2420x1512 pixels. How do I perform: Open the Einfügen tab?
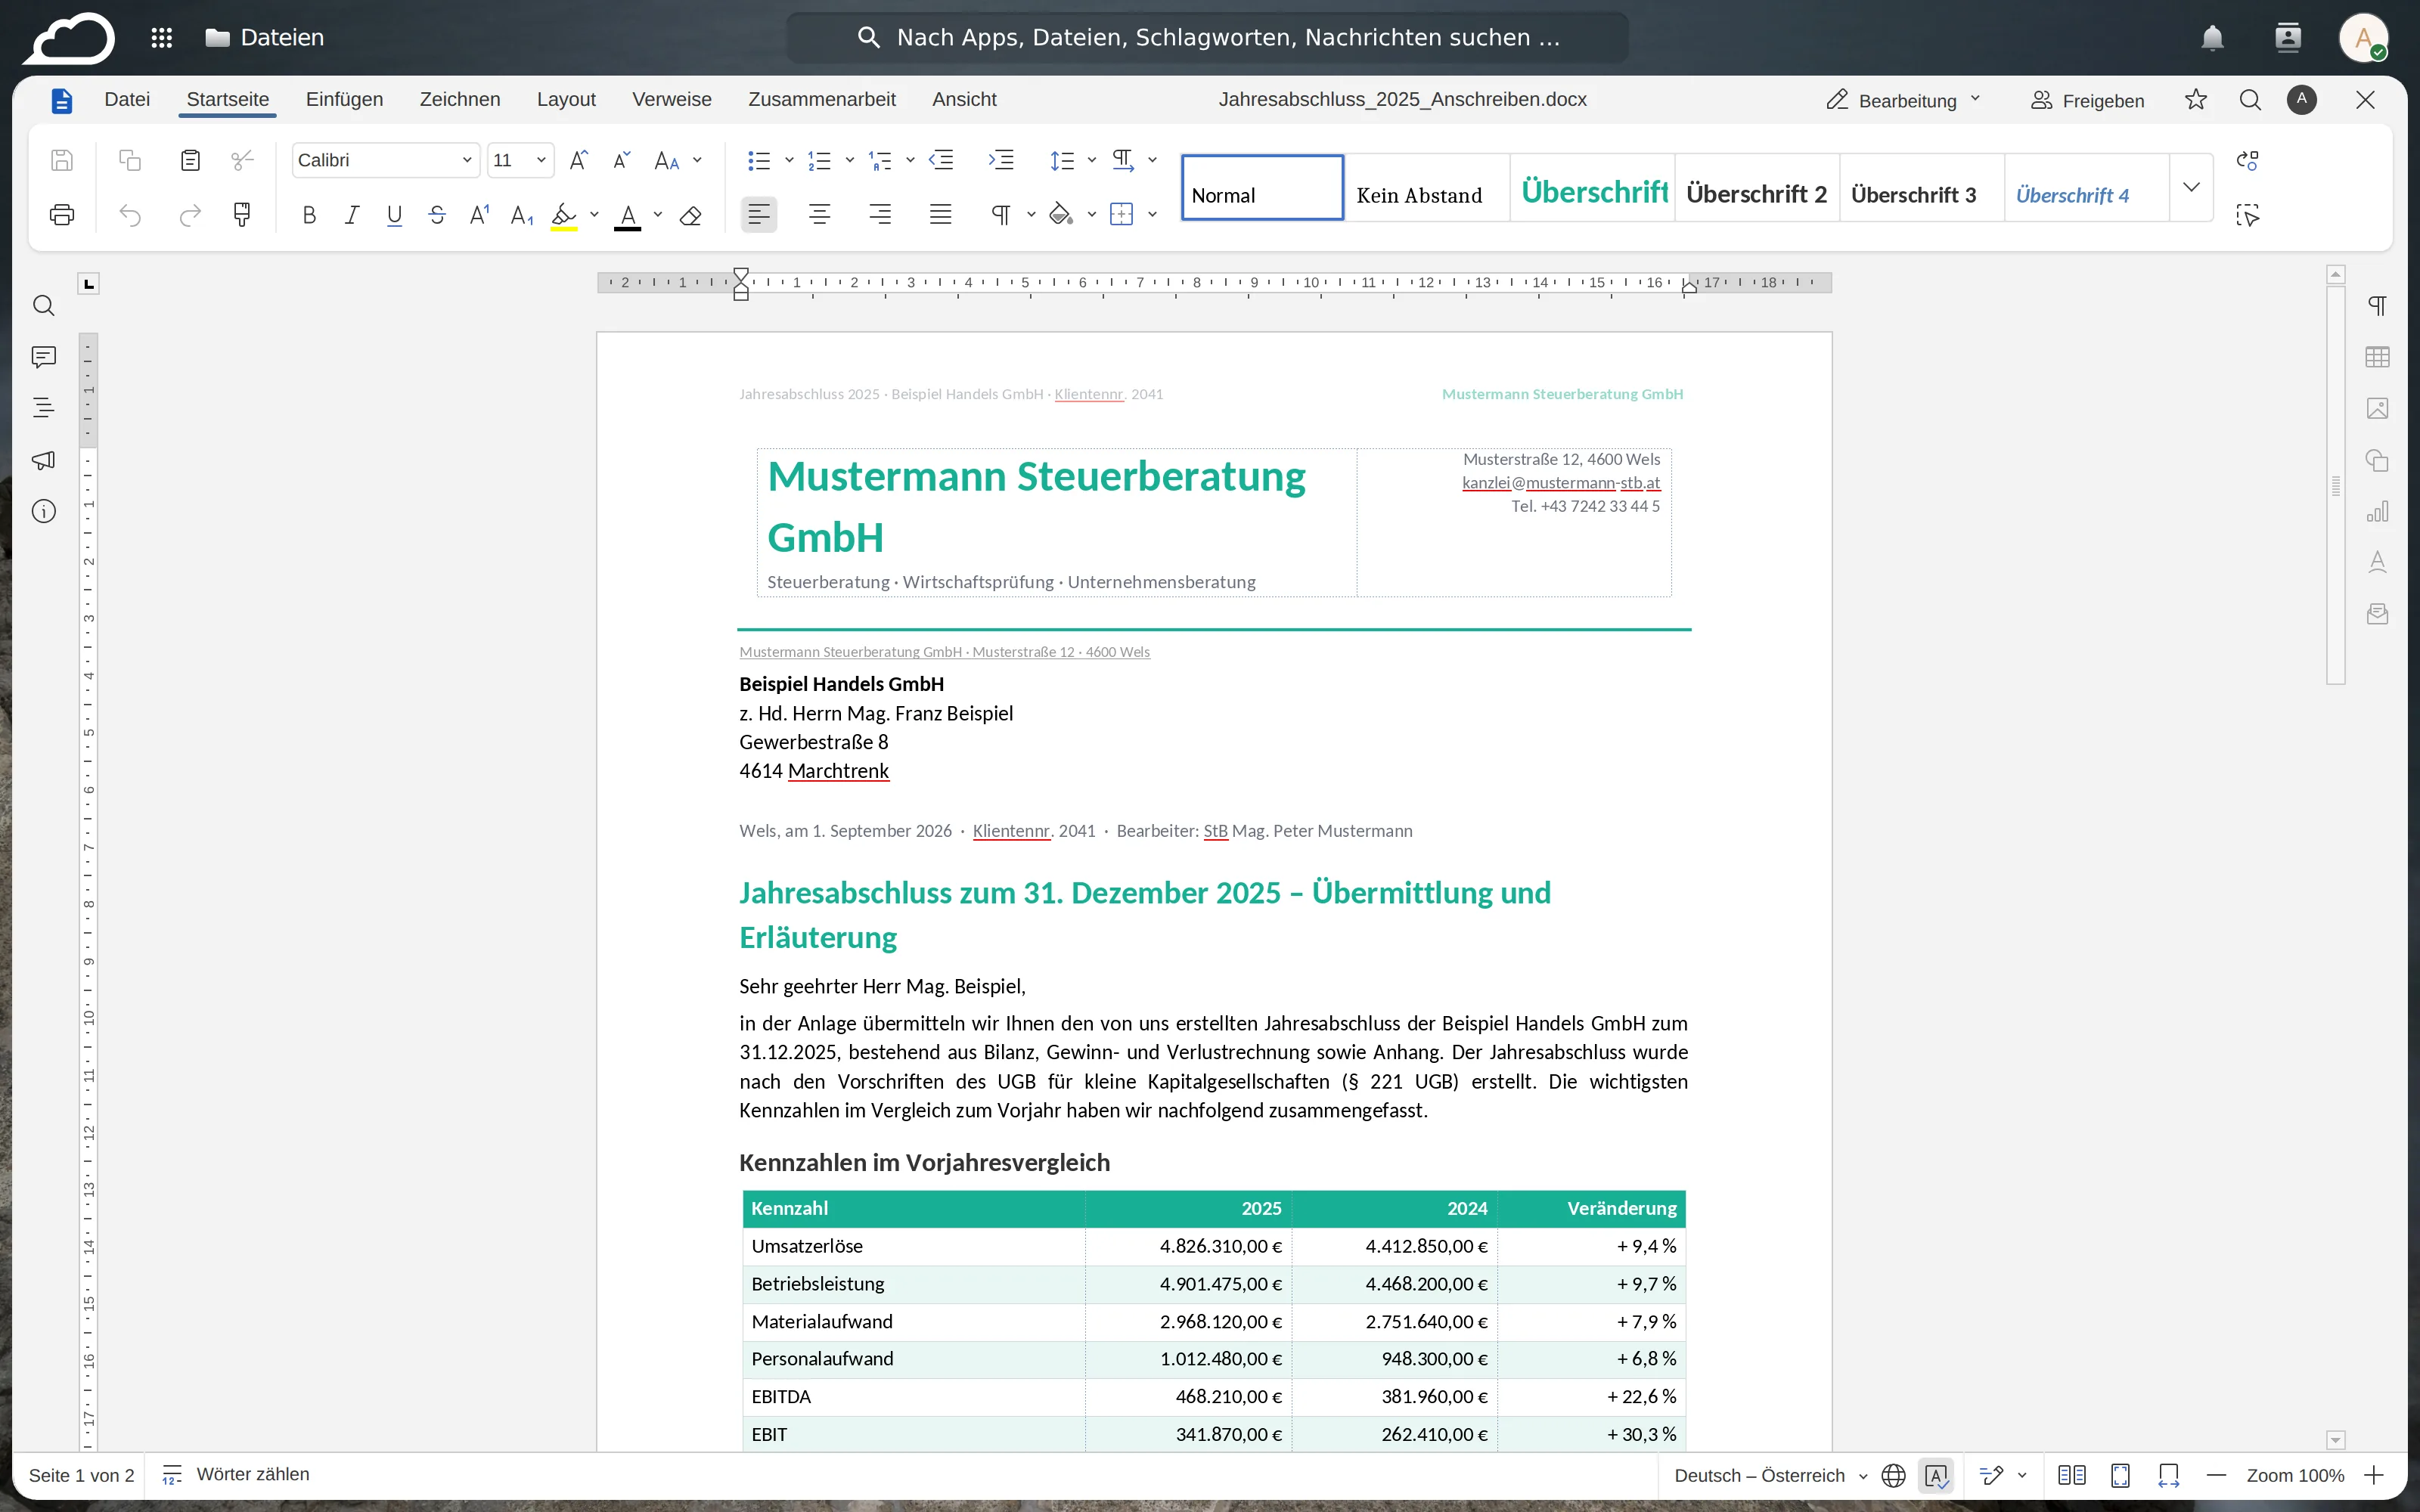tap(344, 99)
